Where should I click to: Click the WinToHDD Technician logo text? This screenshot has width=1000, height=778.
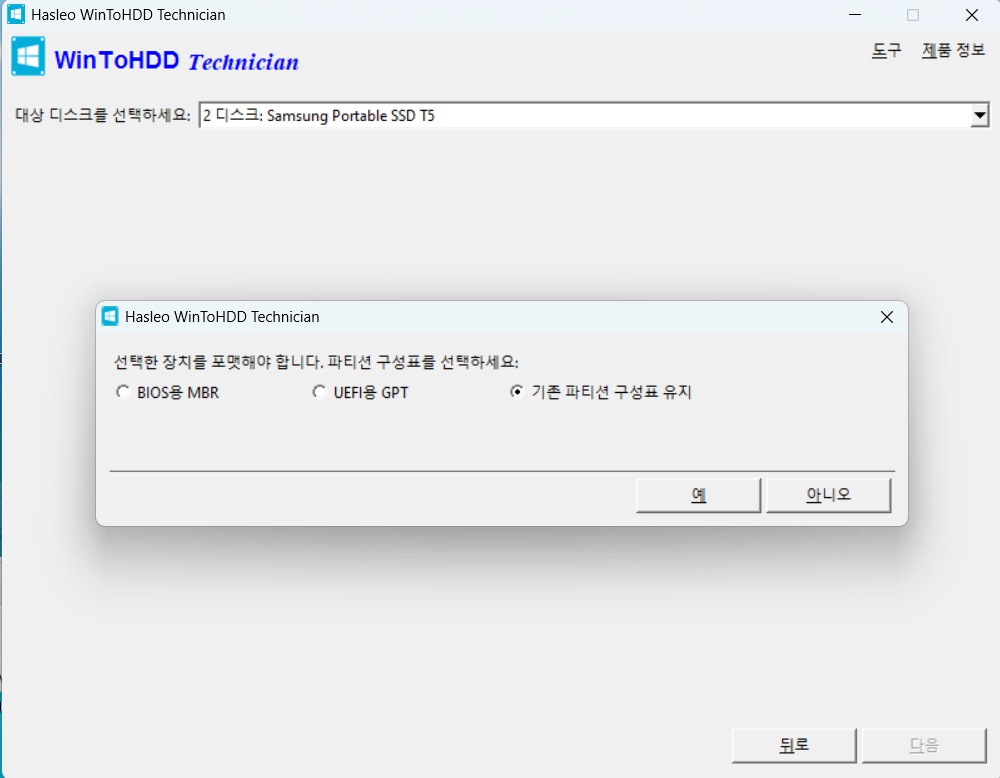[x=177, y=61]
